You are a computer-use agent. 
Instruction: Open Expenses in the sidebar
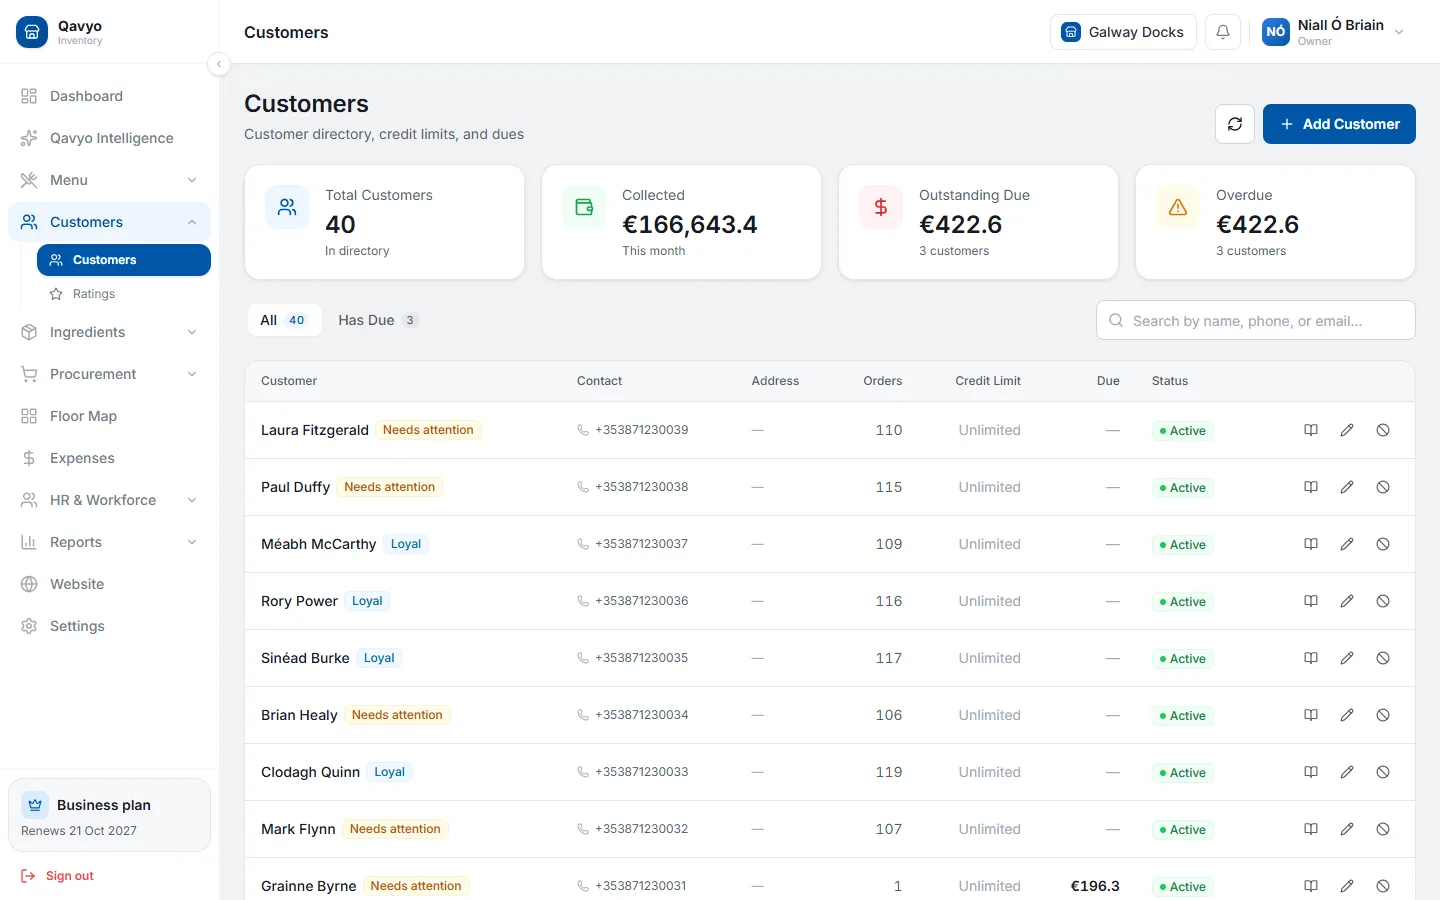(x=109, y=458)
